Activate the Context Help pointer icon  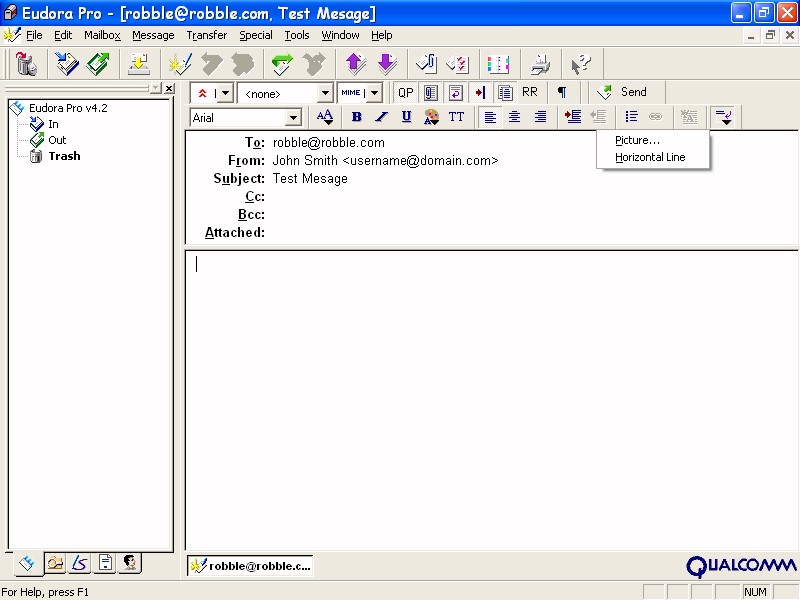(x=581, y=64)
